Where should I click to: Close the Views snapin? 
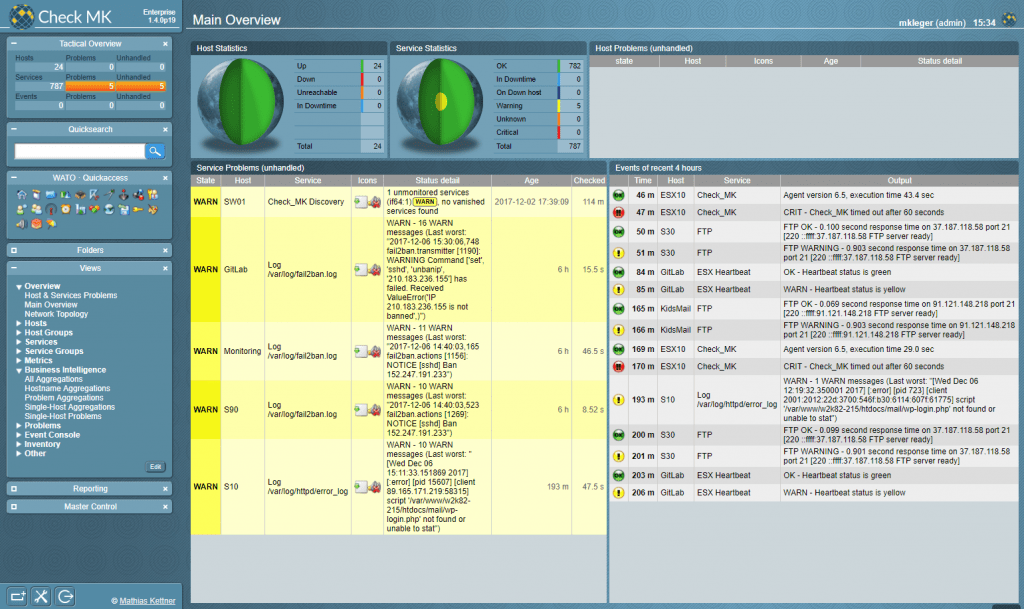165,268
